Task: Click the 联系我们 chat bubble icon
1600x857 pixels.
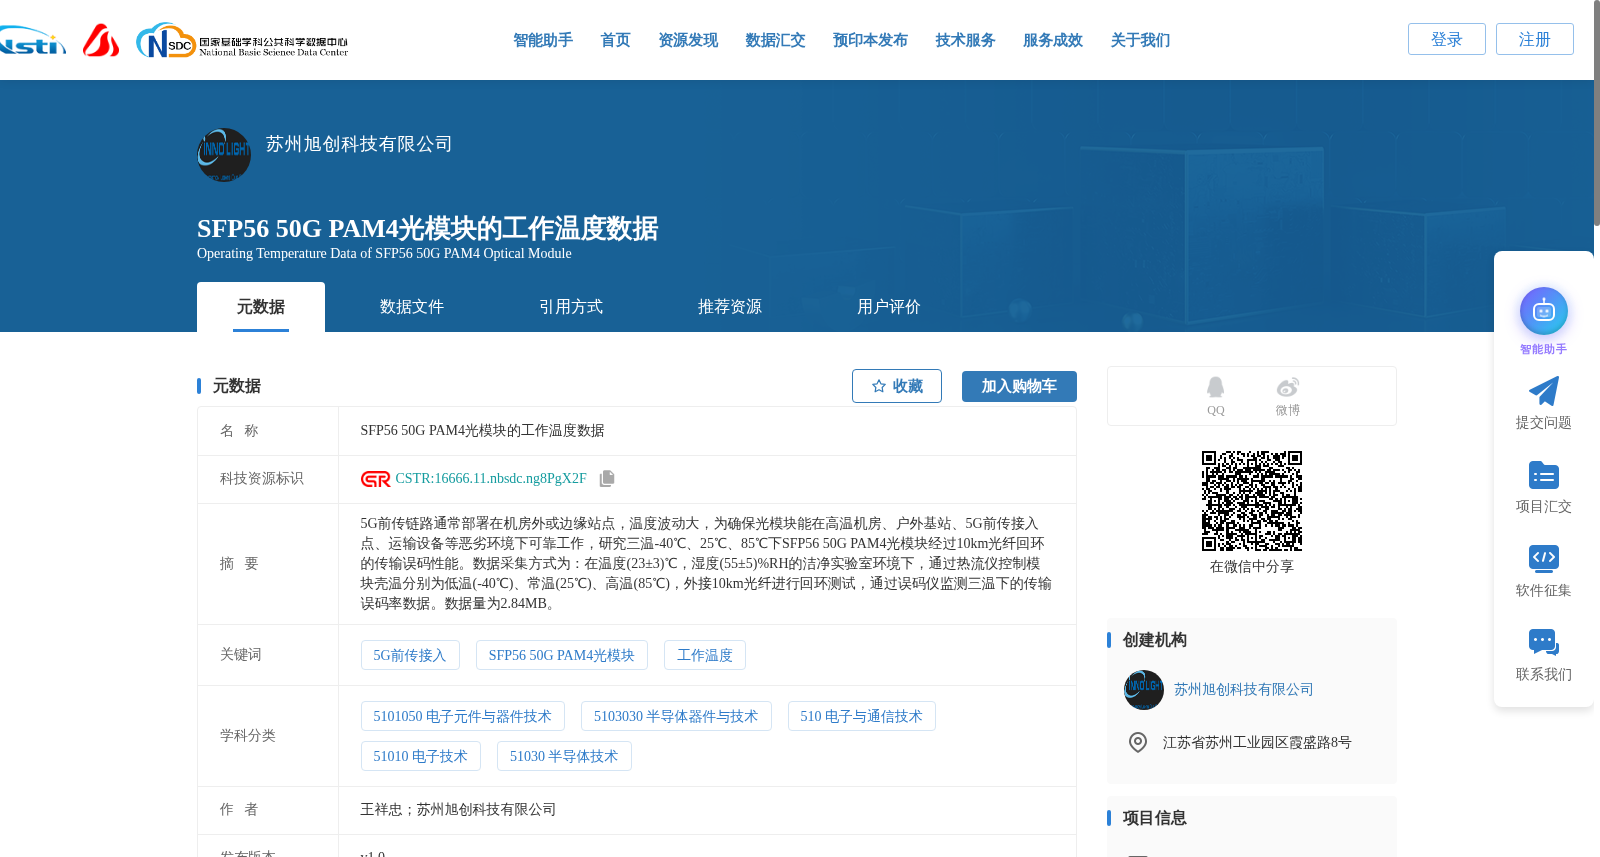Action: point(1543,642)
